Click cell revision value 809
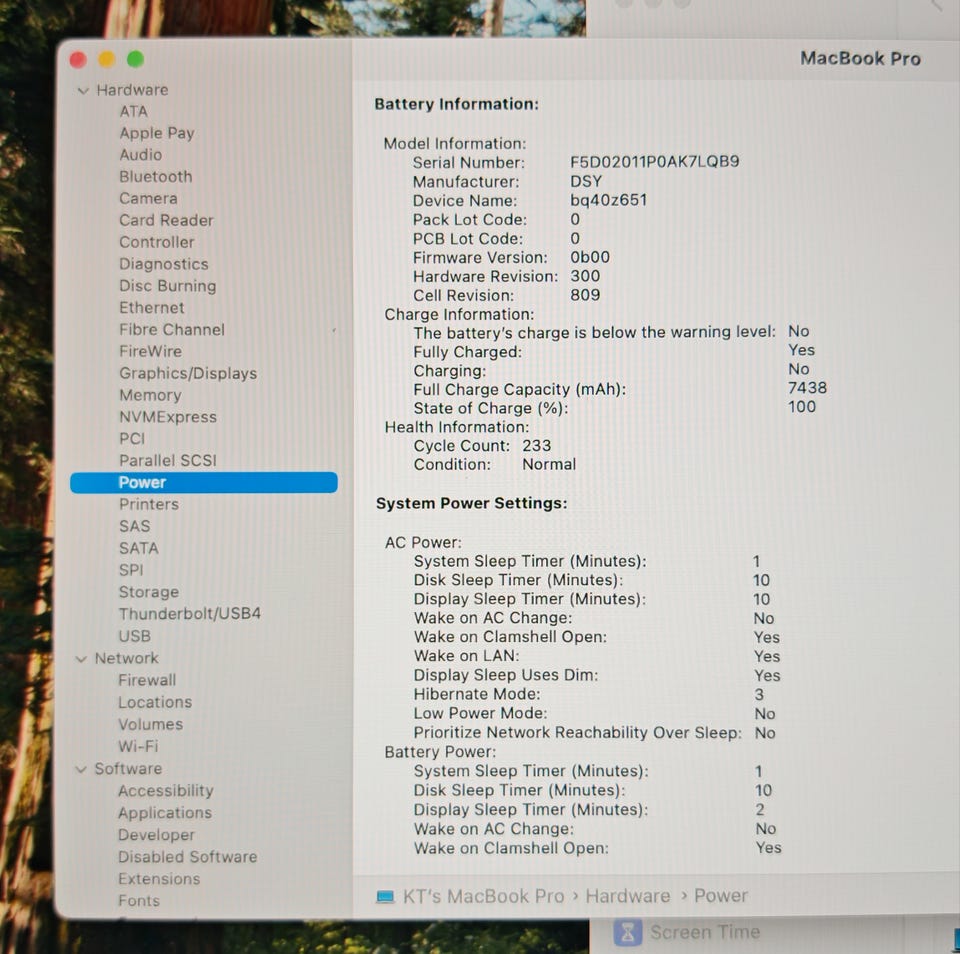Image resolution: width=960 pixels, height=954 pixels. point(585,295)
